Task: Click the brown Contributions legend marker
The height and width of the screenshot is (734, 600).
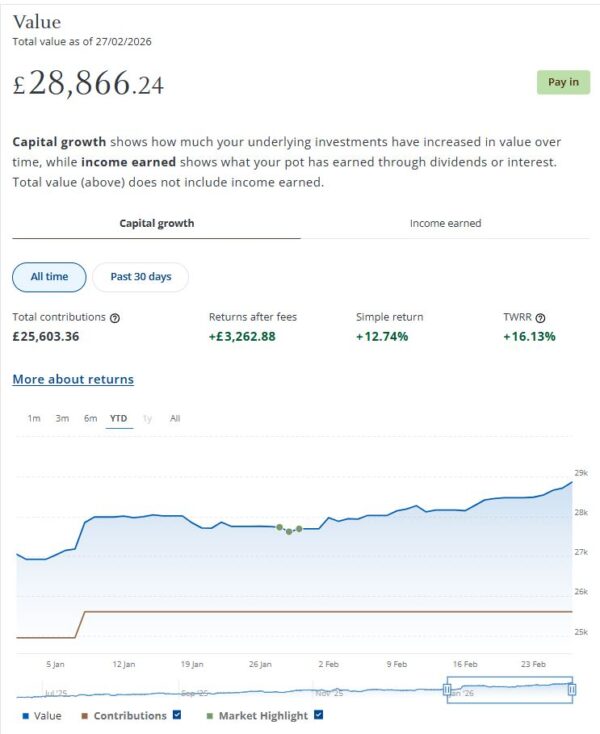Action: [x=85, y=716]
